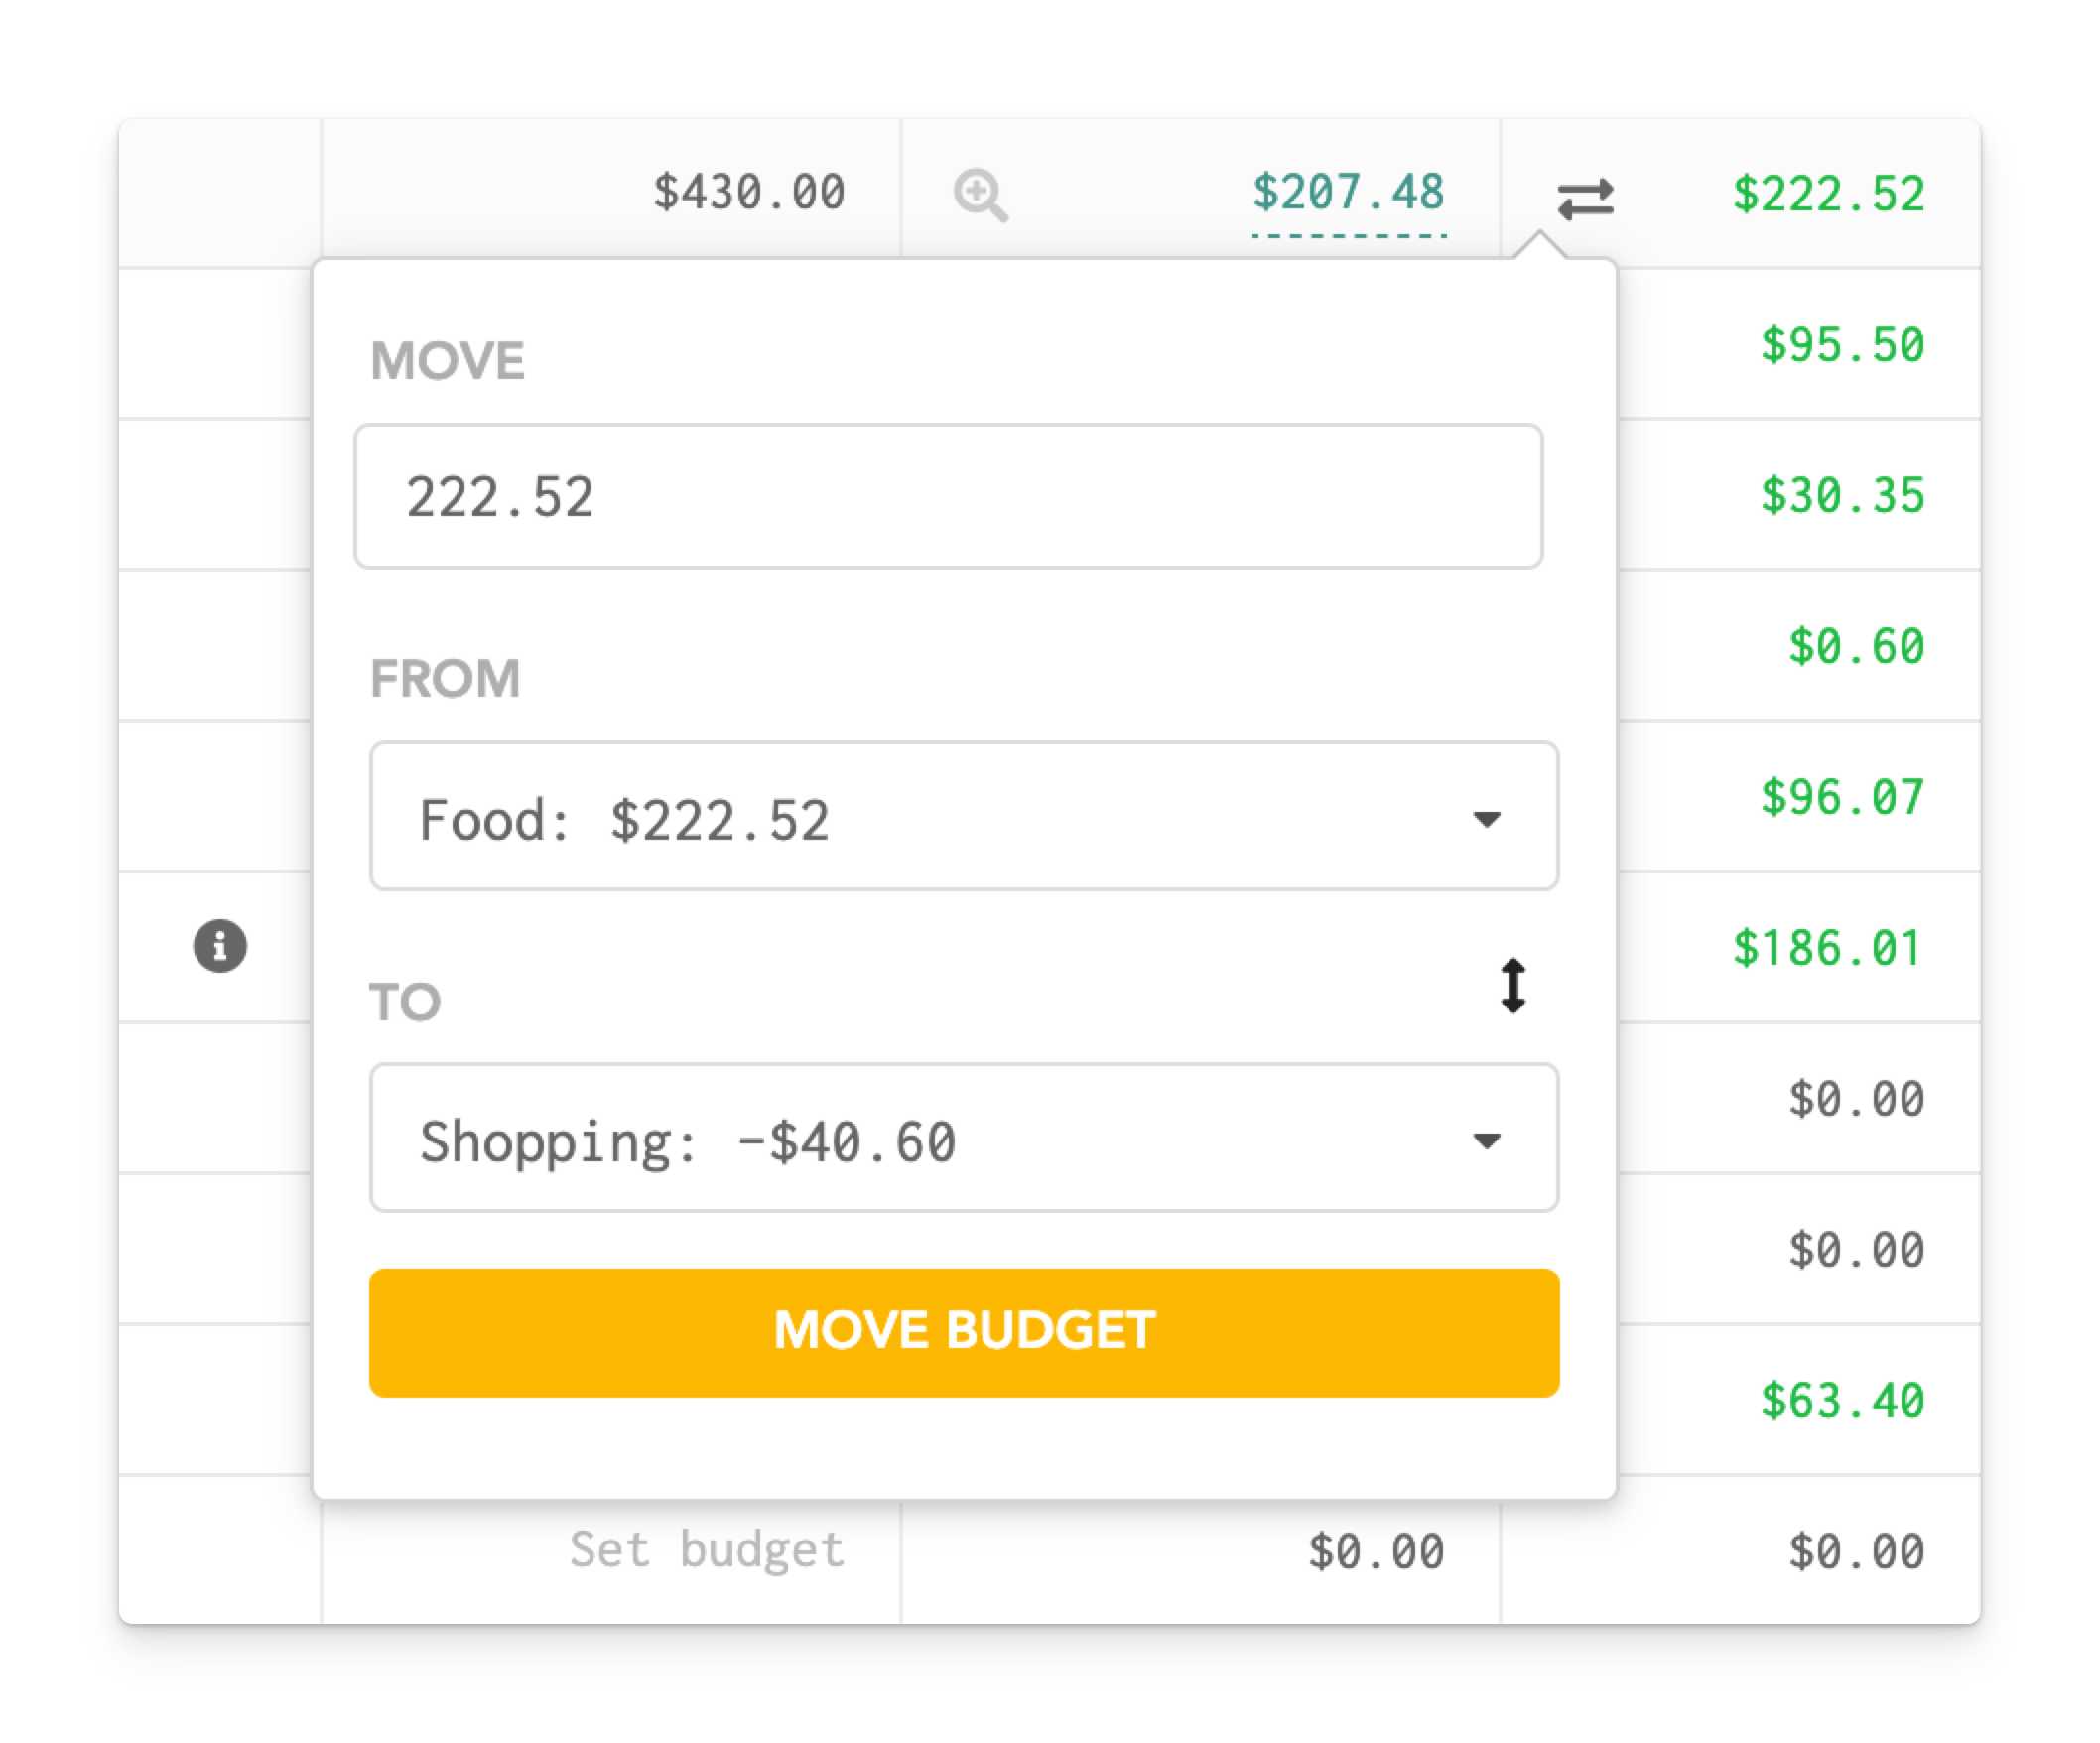Click the magnifier zoom icon beside $207.48
The image size is (2100, 1743).
pyautogui.click(x=980, y=194)
